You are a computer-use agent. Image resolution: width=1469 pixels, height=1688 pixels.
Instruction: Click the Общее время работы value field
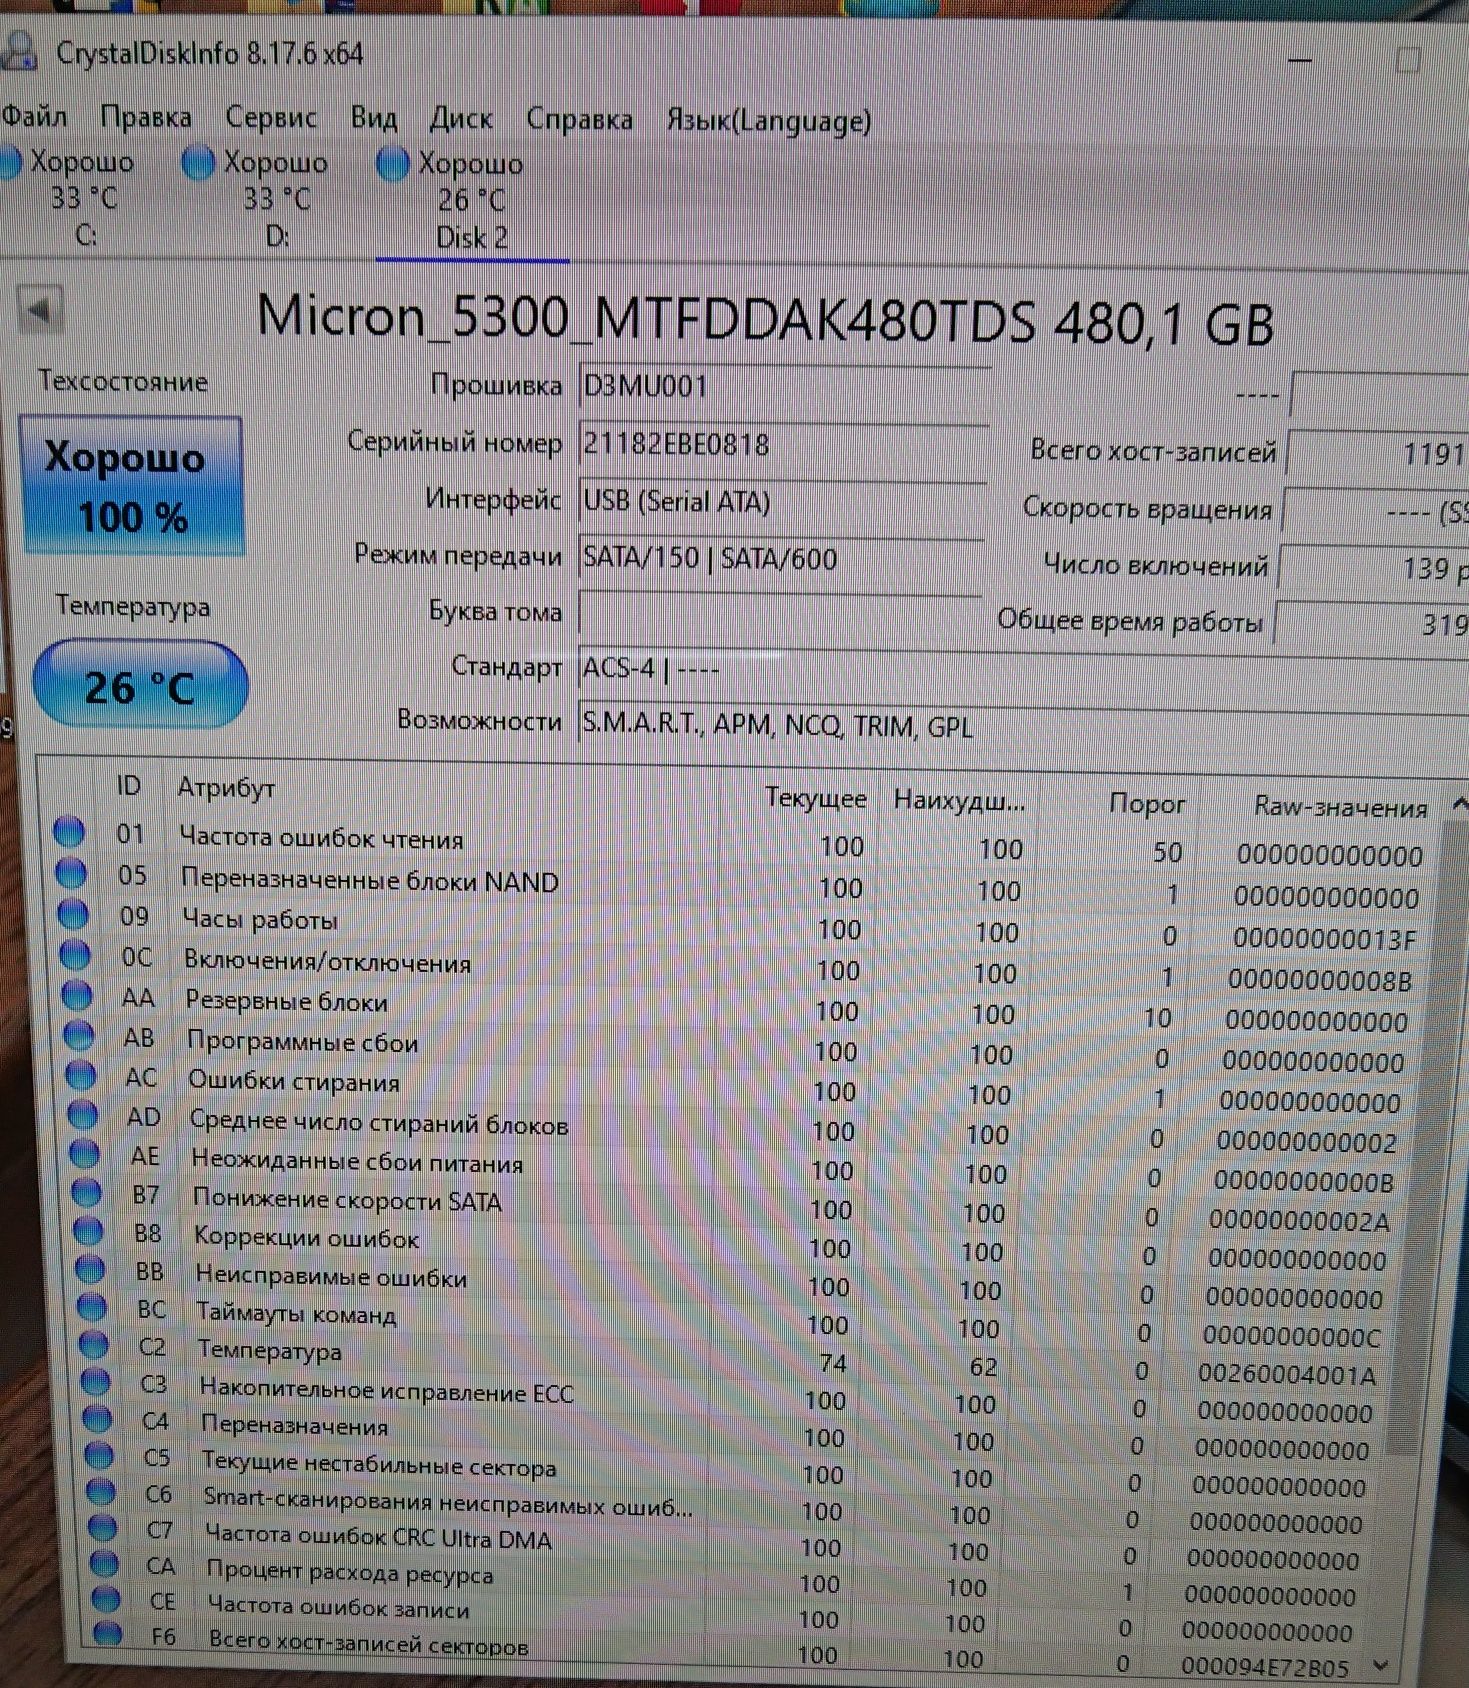(x=1372, y=624)
